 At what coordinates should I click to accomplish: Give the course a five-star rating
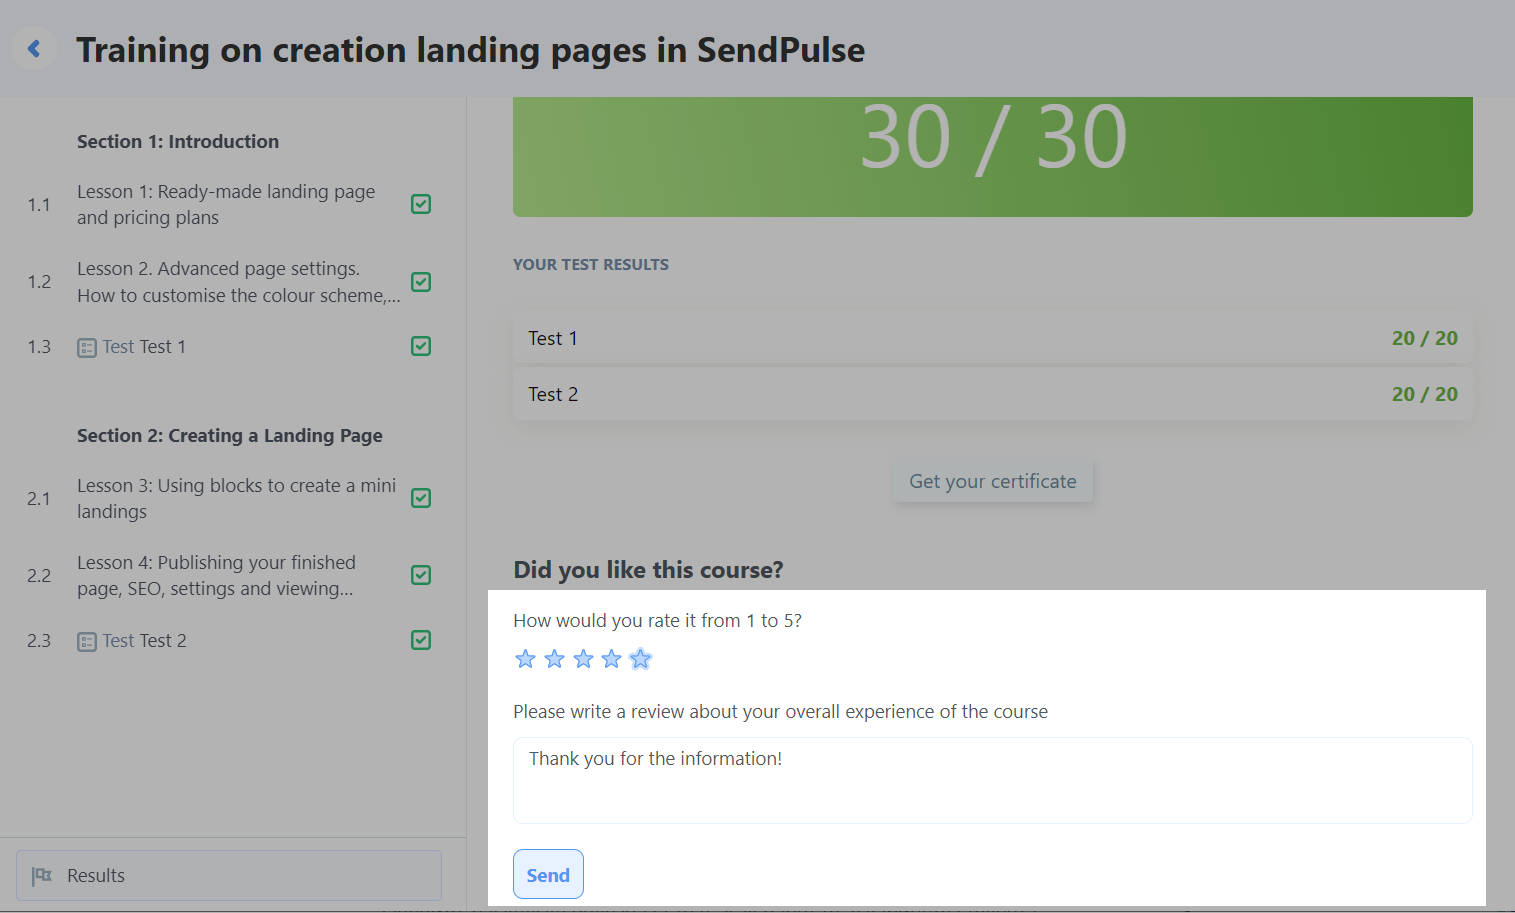pyautogui.click(x=641, y=659)
